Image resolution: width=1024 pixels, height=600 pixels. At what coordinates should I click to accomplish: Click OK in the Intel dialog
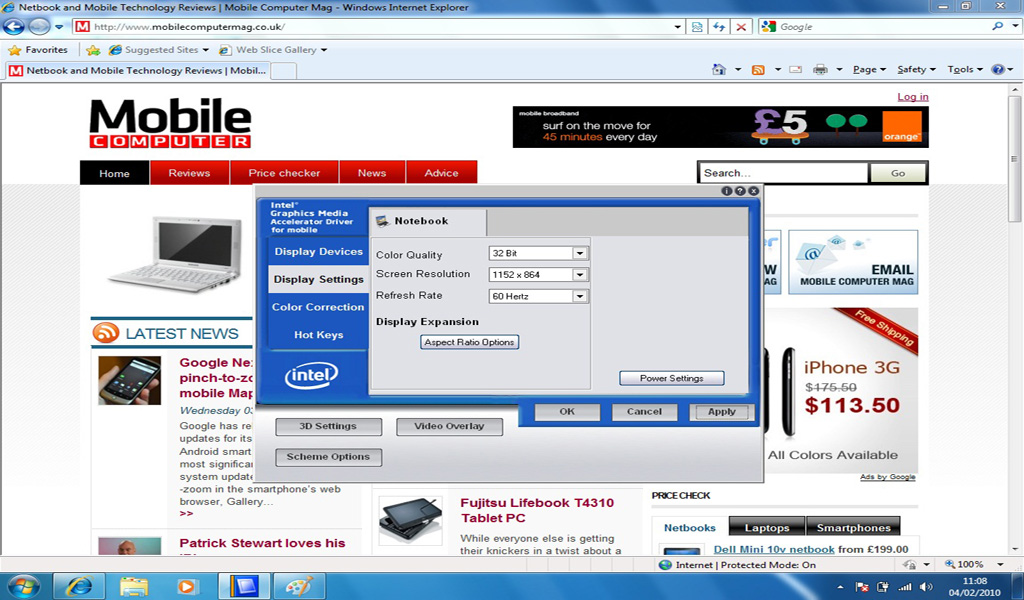[567, 412]
